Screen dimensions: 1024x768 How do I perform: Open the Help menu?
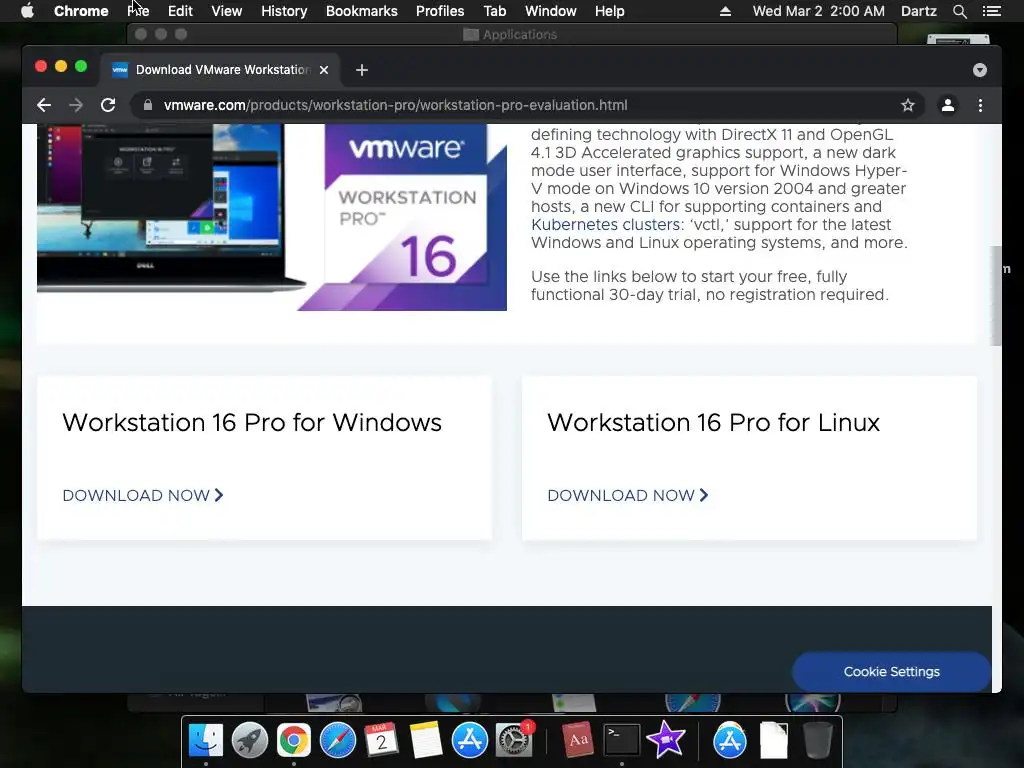point(609,11)
